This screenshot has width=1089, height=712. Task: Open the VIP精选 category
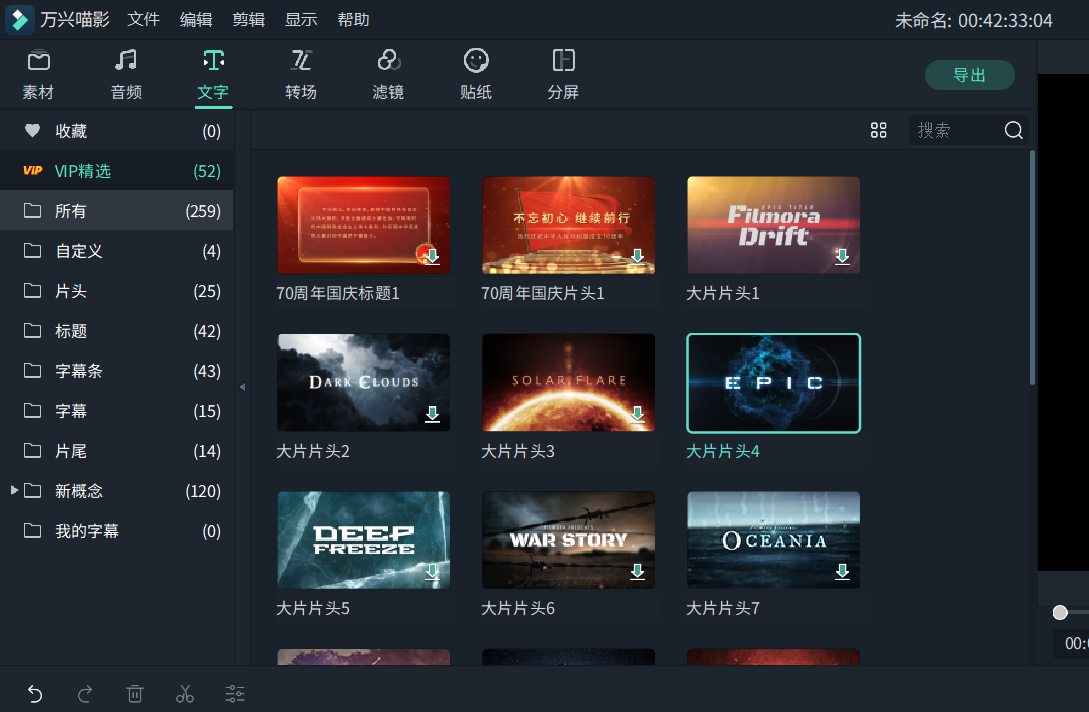[82, 171]
